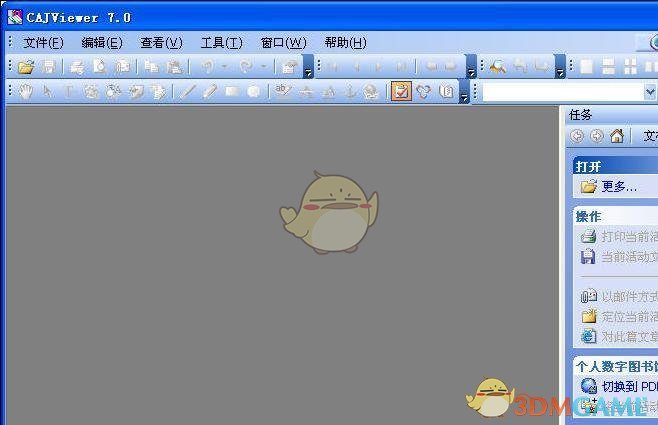Click the Undo arrow icon
The height and width of the screenshot is (425, 658).
[x=208, y=66]
